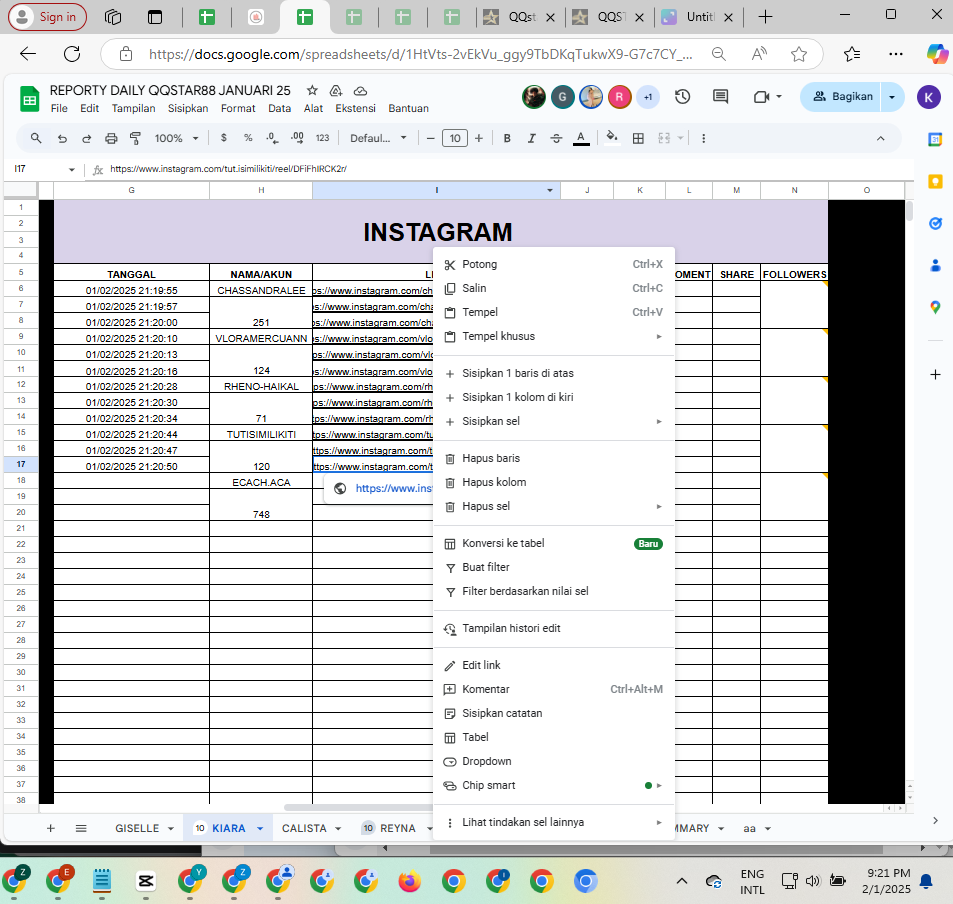
Task: Toggle italic formatting
Action: tap(531, 139)
